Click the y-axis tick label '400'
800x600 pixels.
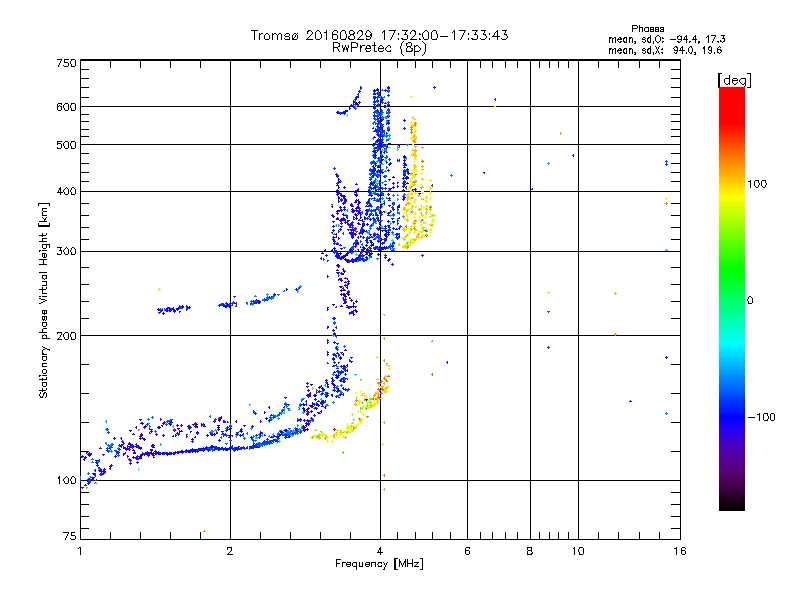(x=66, y=192)
